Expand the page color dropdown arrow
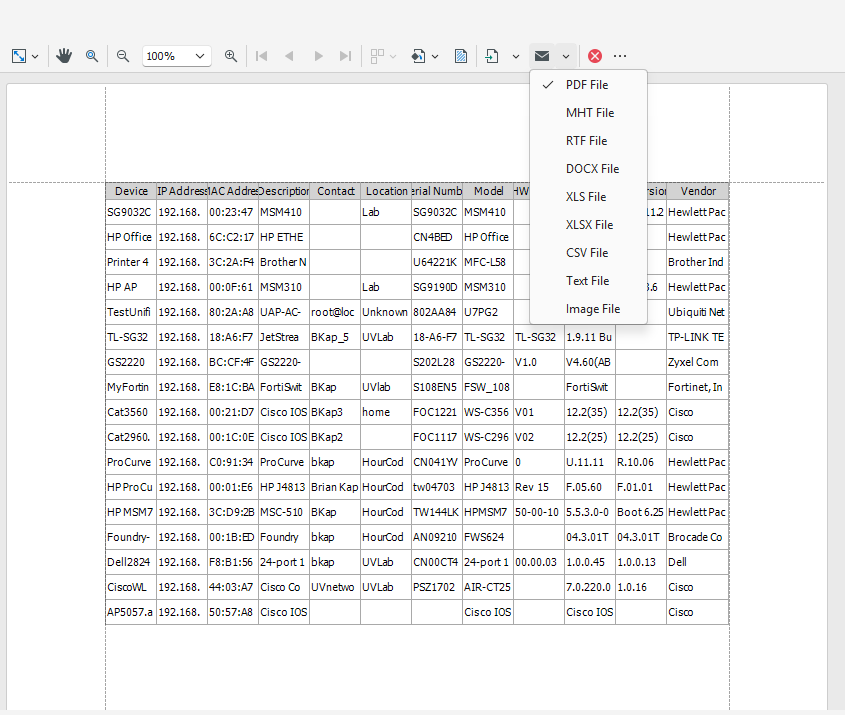 (435, 56)
